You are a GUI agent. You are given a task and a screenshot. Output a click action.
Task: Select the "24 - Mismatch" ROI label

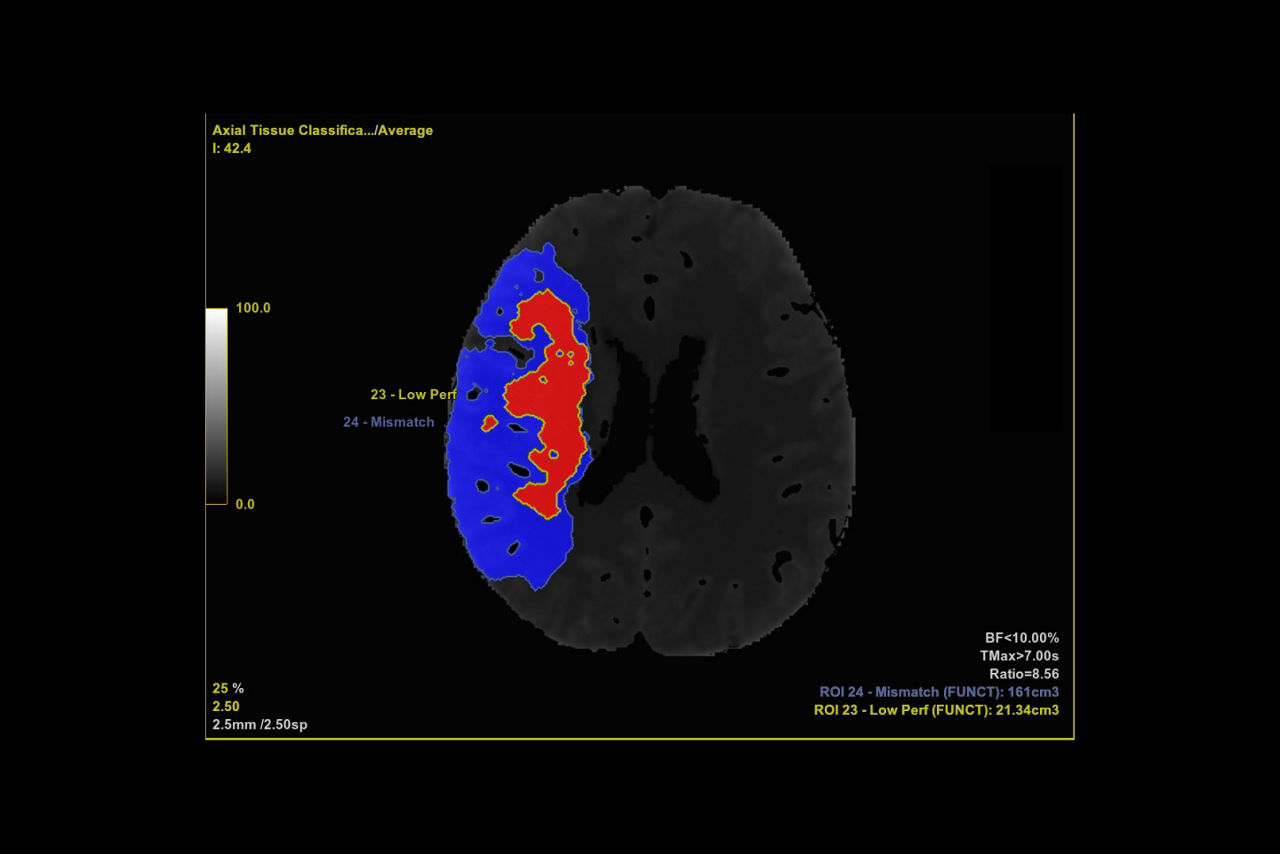[x=388, y=422]
